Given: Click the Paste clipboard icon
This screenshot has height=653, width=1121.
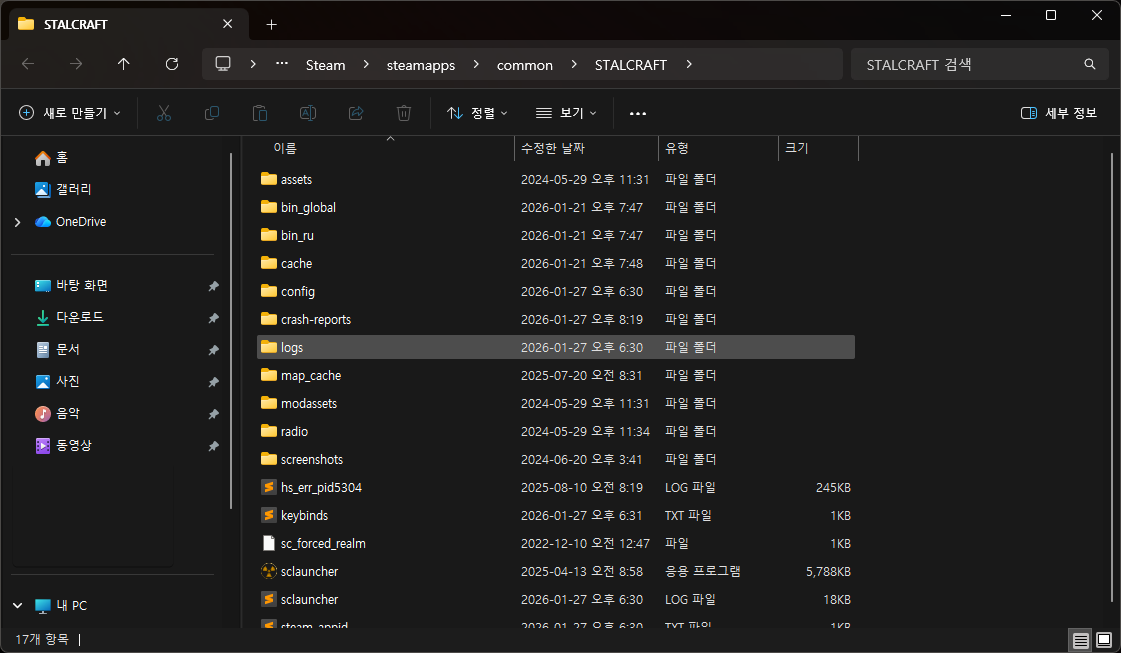Looking at the screenshot, I should (x=260, y=113).
